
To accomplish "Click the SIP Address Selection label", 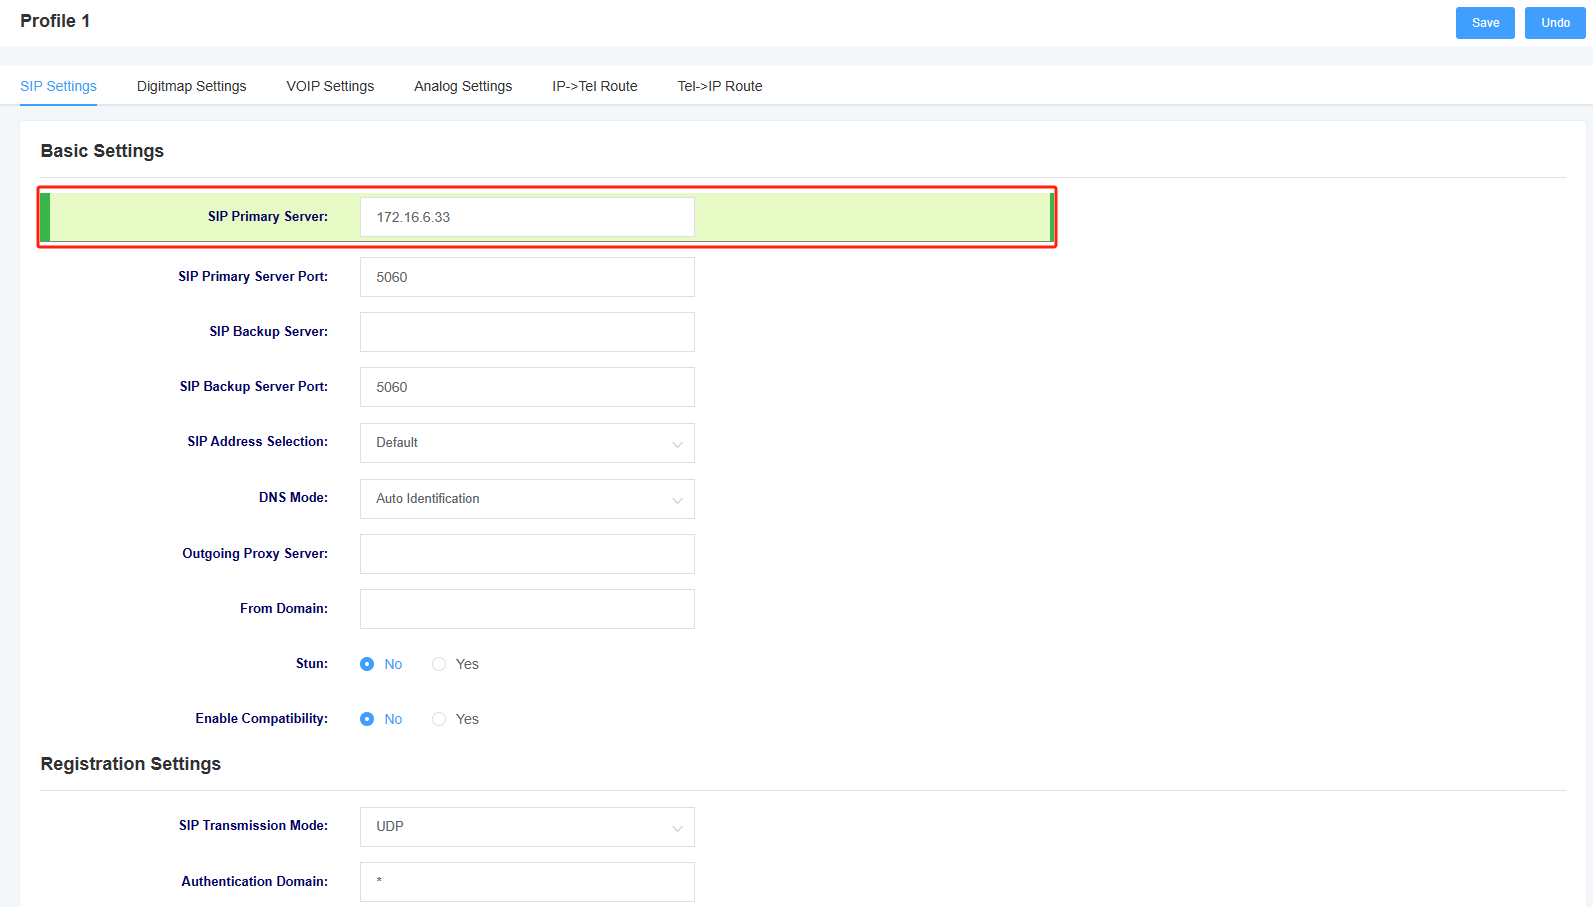I will click(x=258, y=442).
